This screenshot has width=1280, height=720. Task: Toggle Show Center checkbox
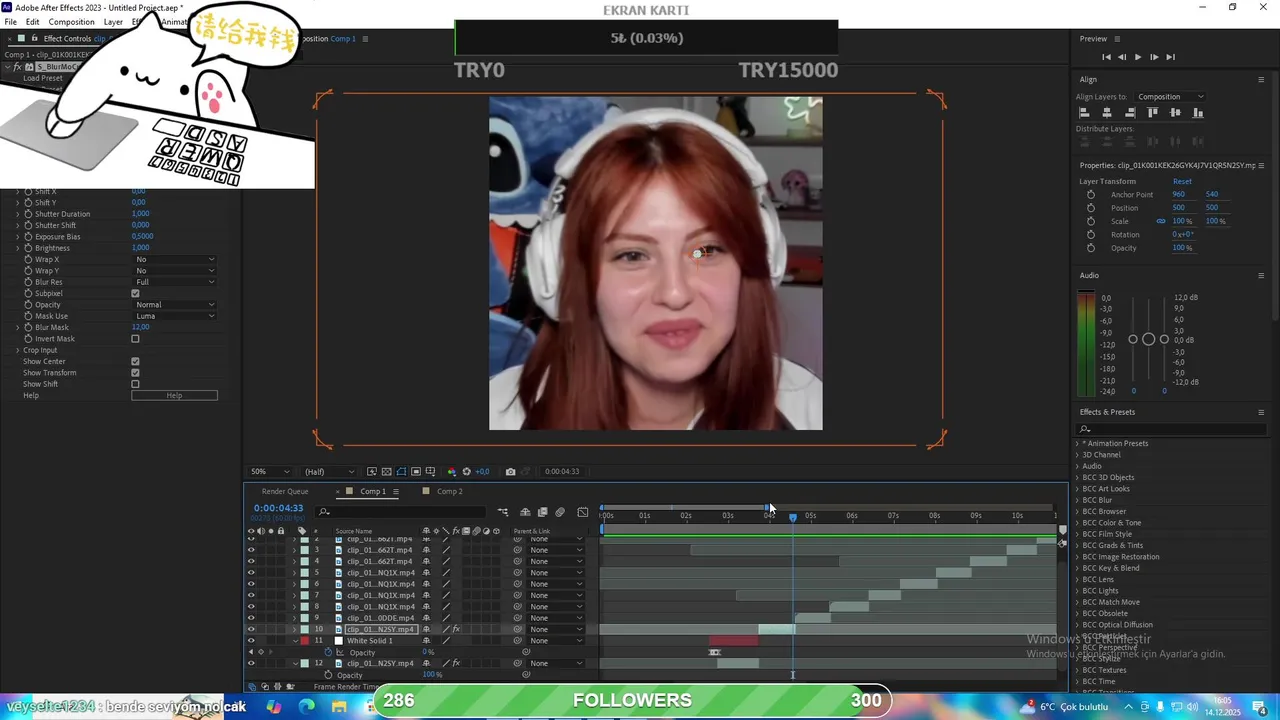[x=135, y=362]
